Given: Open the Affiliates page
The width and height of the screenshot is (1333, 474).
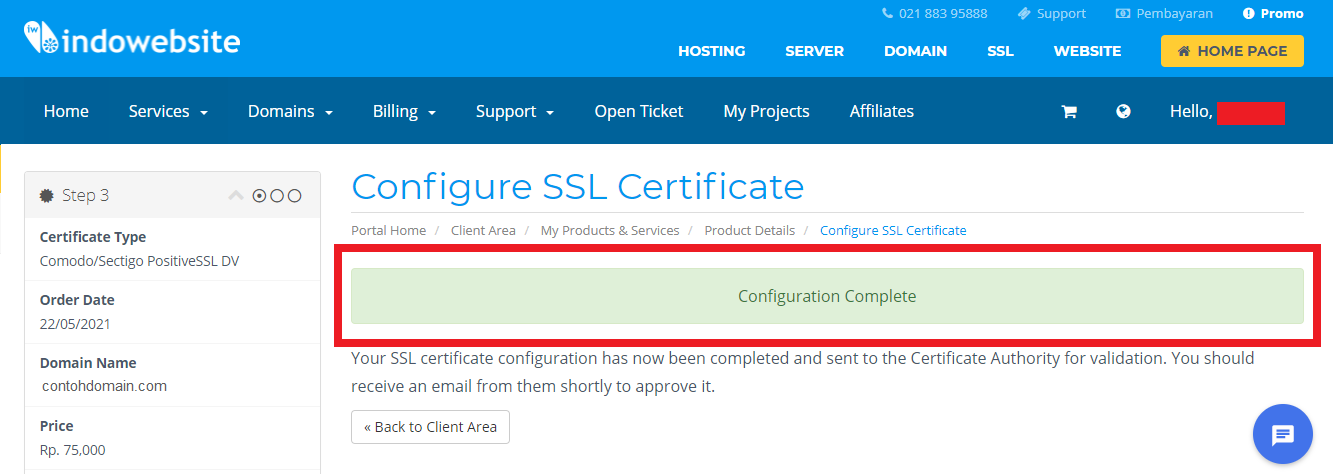Looking at the screenshot, I should [x=881, y=111].
